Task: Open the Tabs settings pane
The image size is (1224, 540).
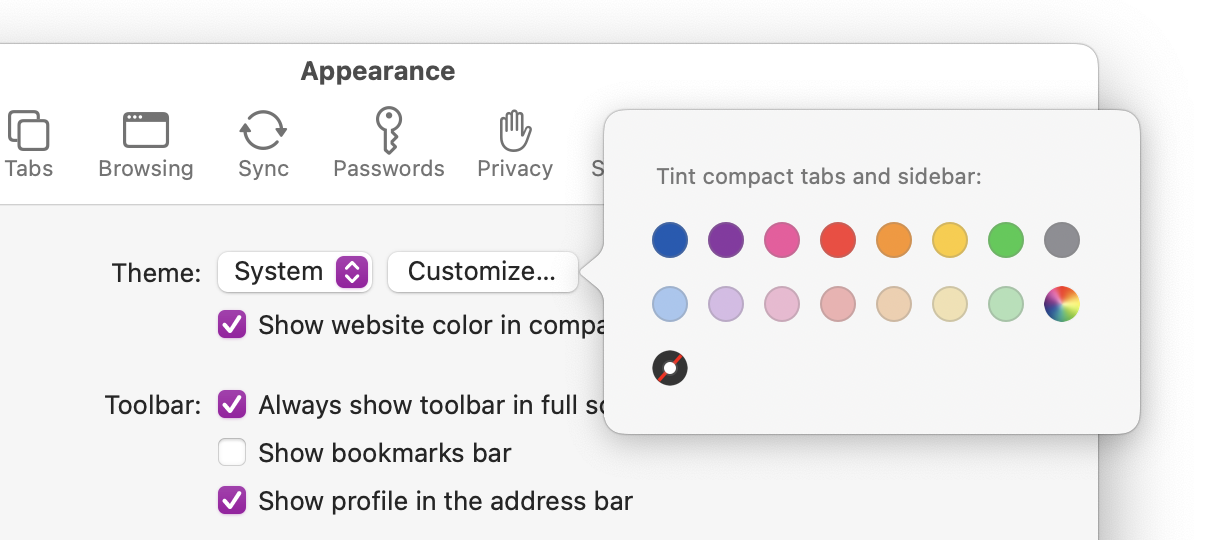Action: click(28, 143)
